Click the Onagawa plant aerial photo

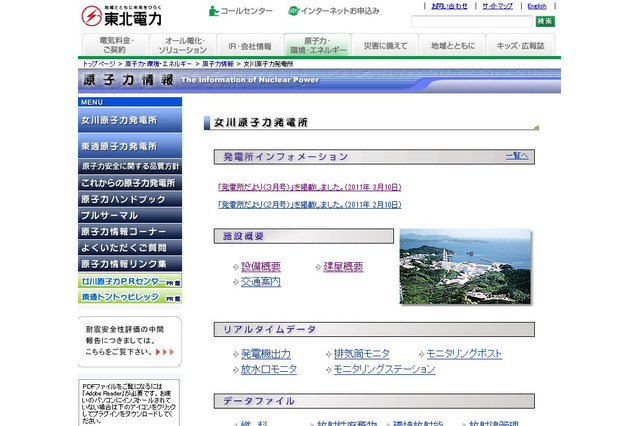coord(465,266)
